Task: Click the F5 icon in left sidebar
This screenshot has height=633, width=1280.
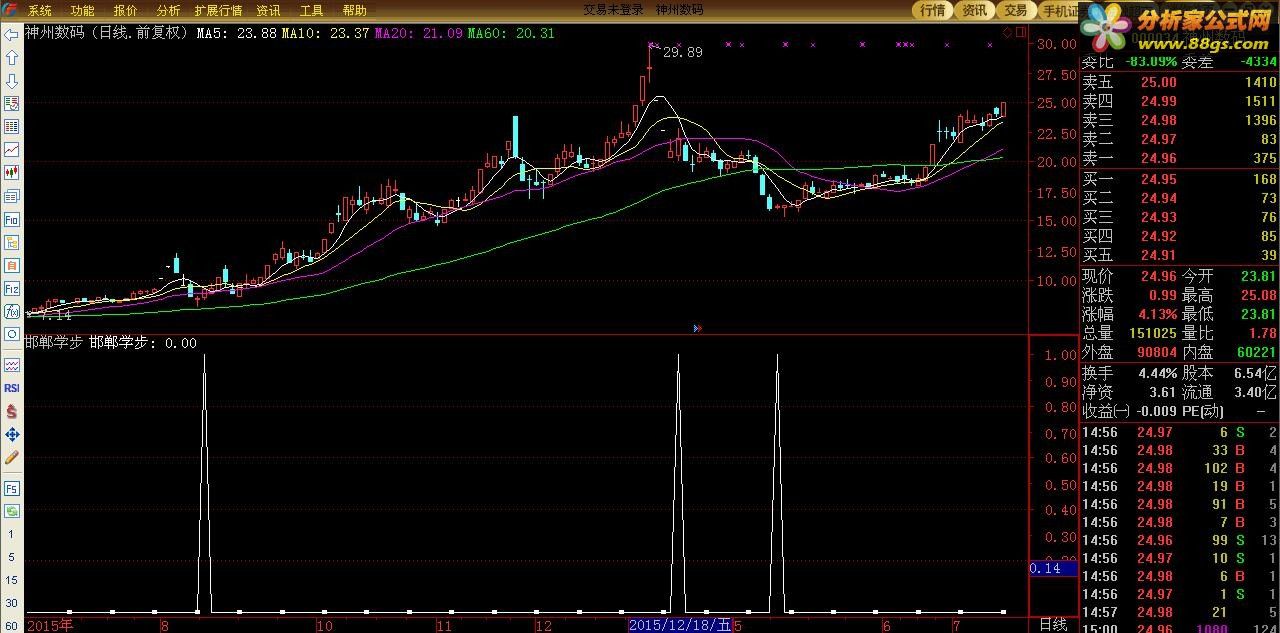Action: click(x=12, y=489)
